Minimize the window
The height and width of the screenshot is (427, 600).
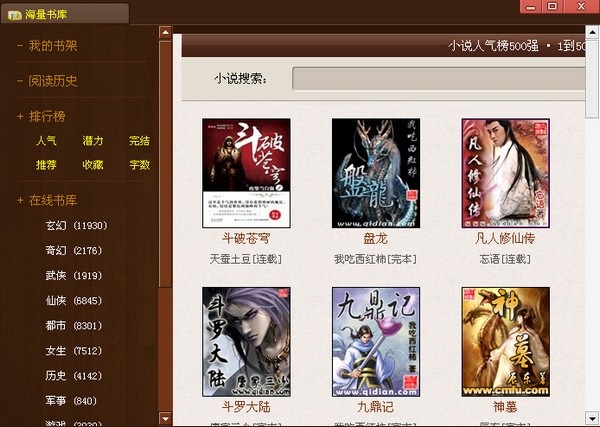point(530,6)
